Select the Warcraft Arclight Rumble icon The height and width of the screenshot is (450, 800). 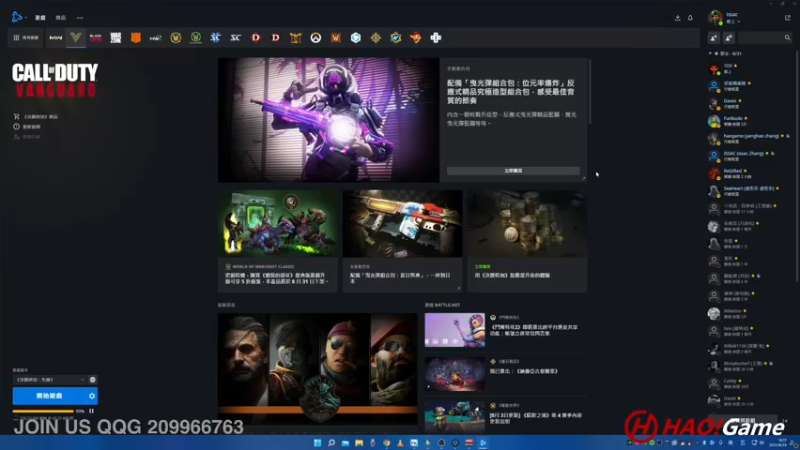(x=395, y=38)
